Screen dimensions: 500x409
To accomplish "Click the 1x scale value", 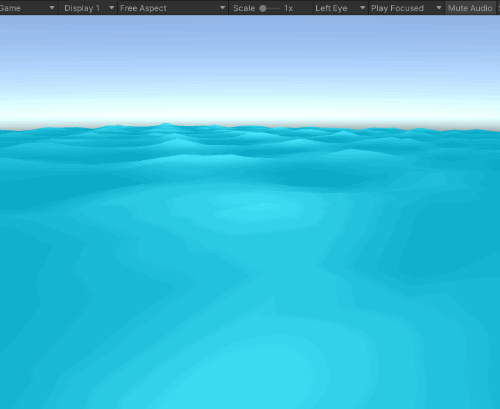I will pos(288,8).
